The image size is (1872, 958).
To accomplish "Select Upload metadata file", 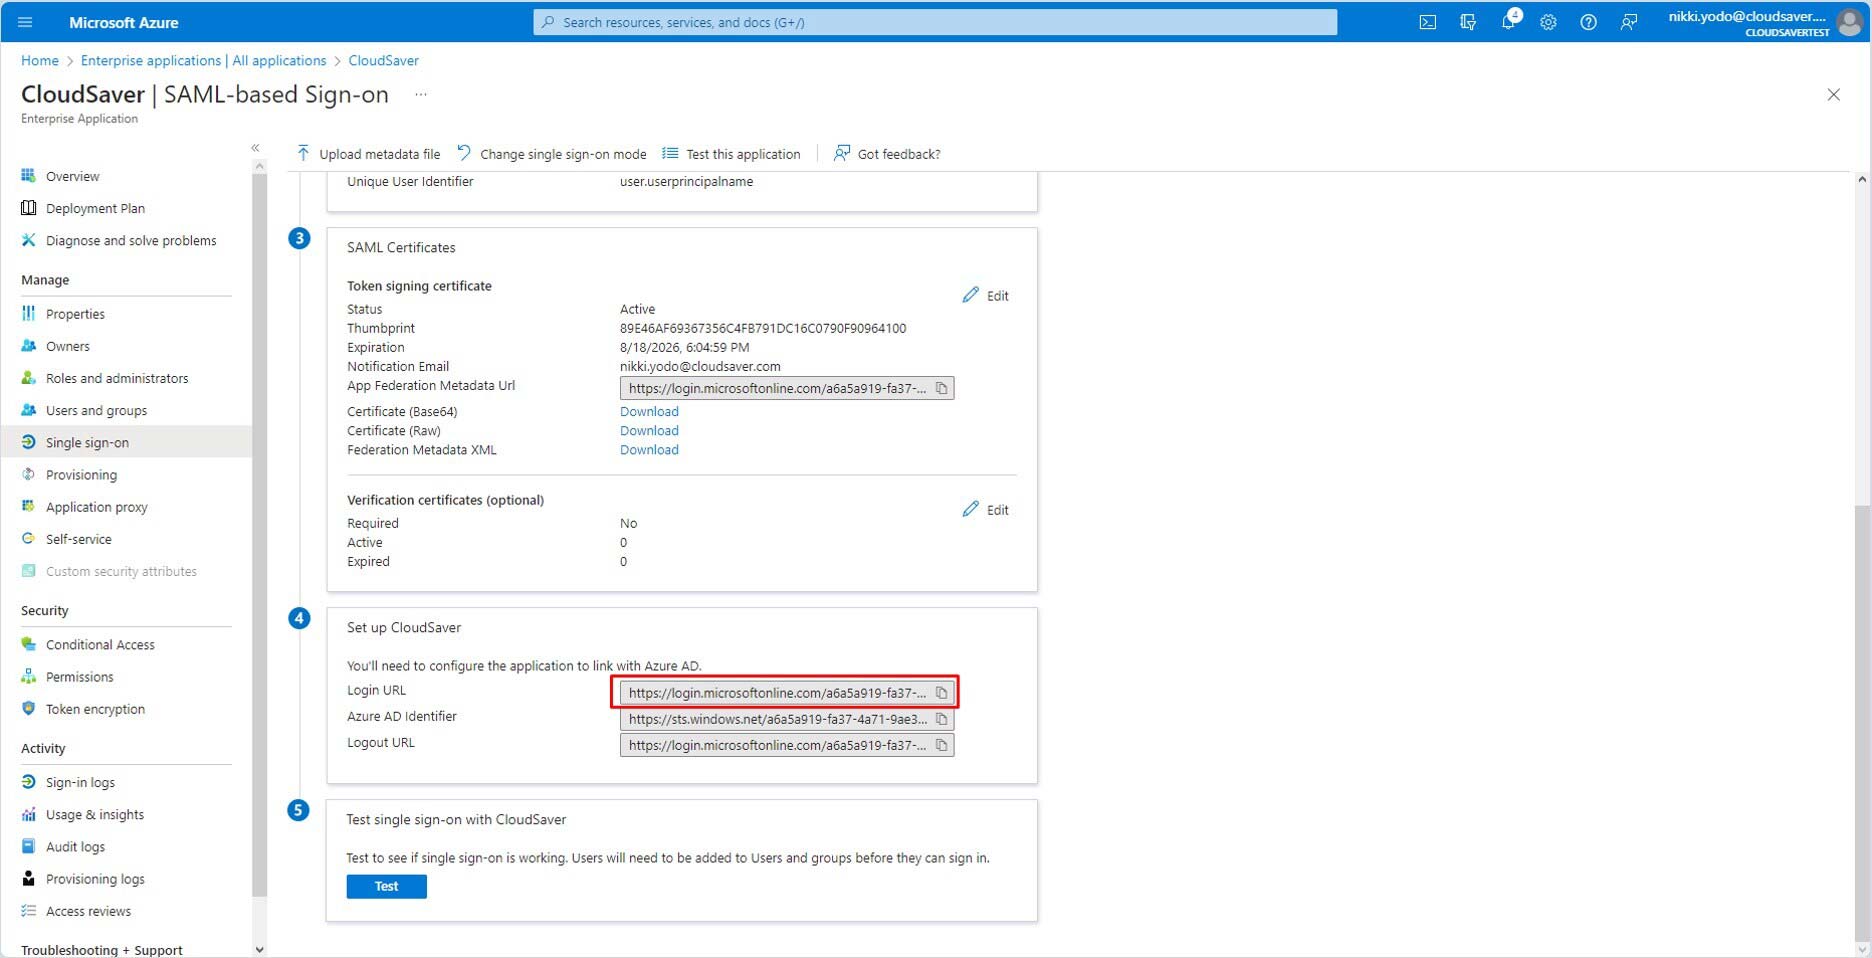I will tap(368, 154).
